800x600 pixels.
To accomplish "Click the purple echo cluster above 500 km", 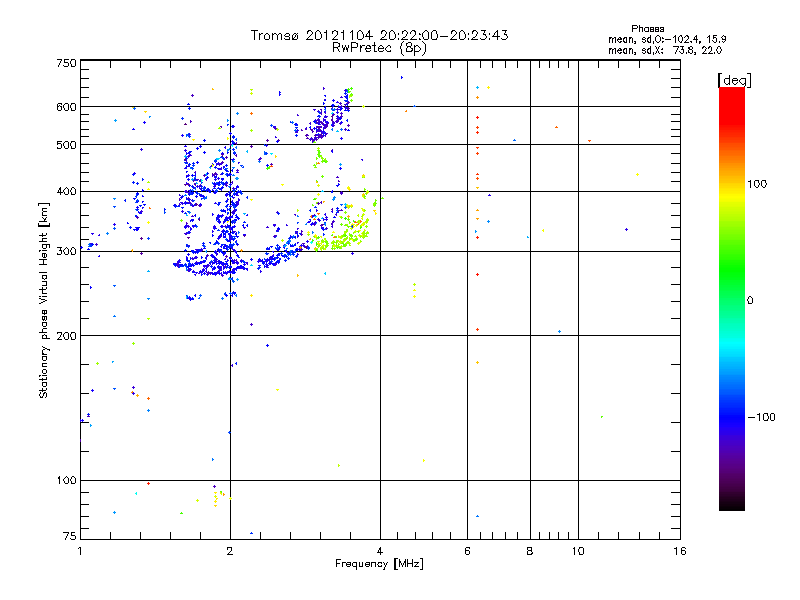I will [327, 117].
